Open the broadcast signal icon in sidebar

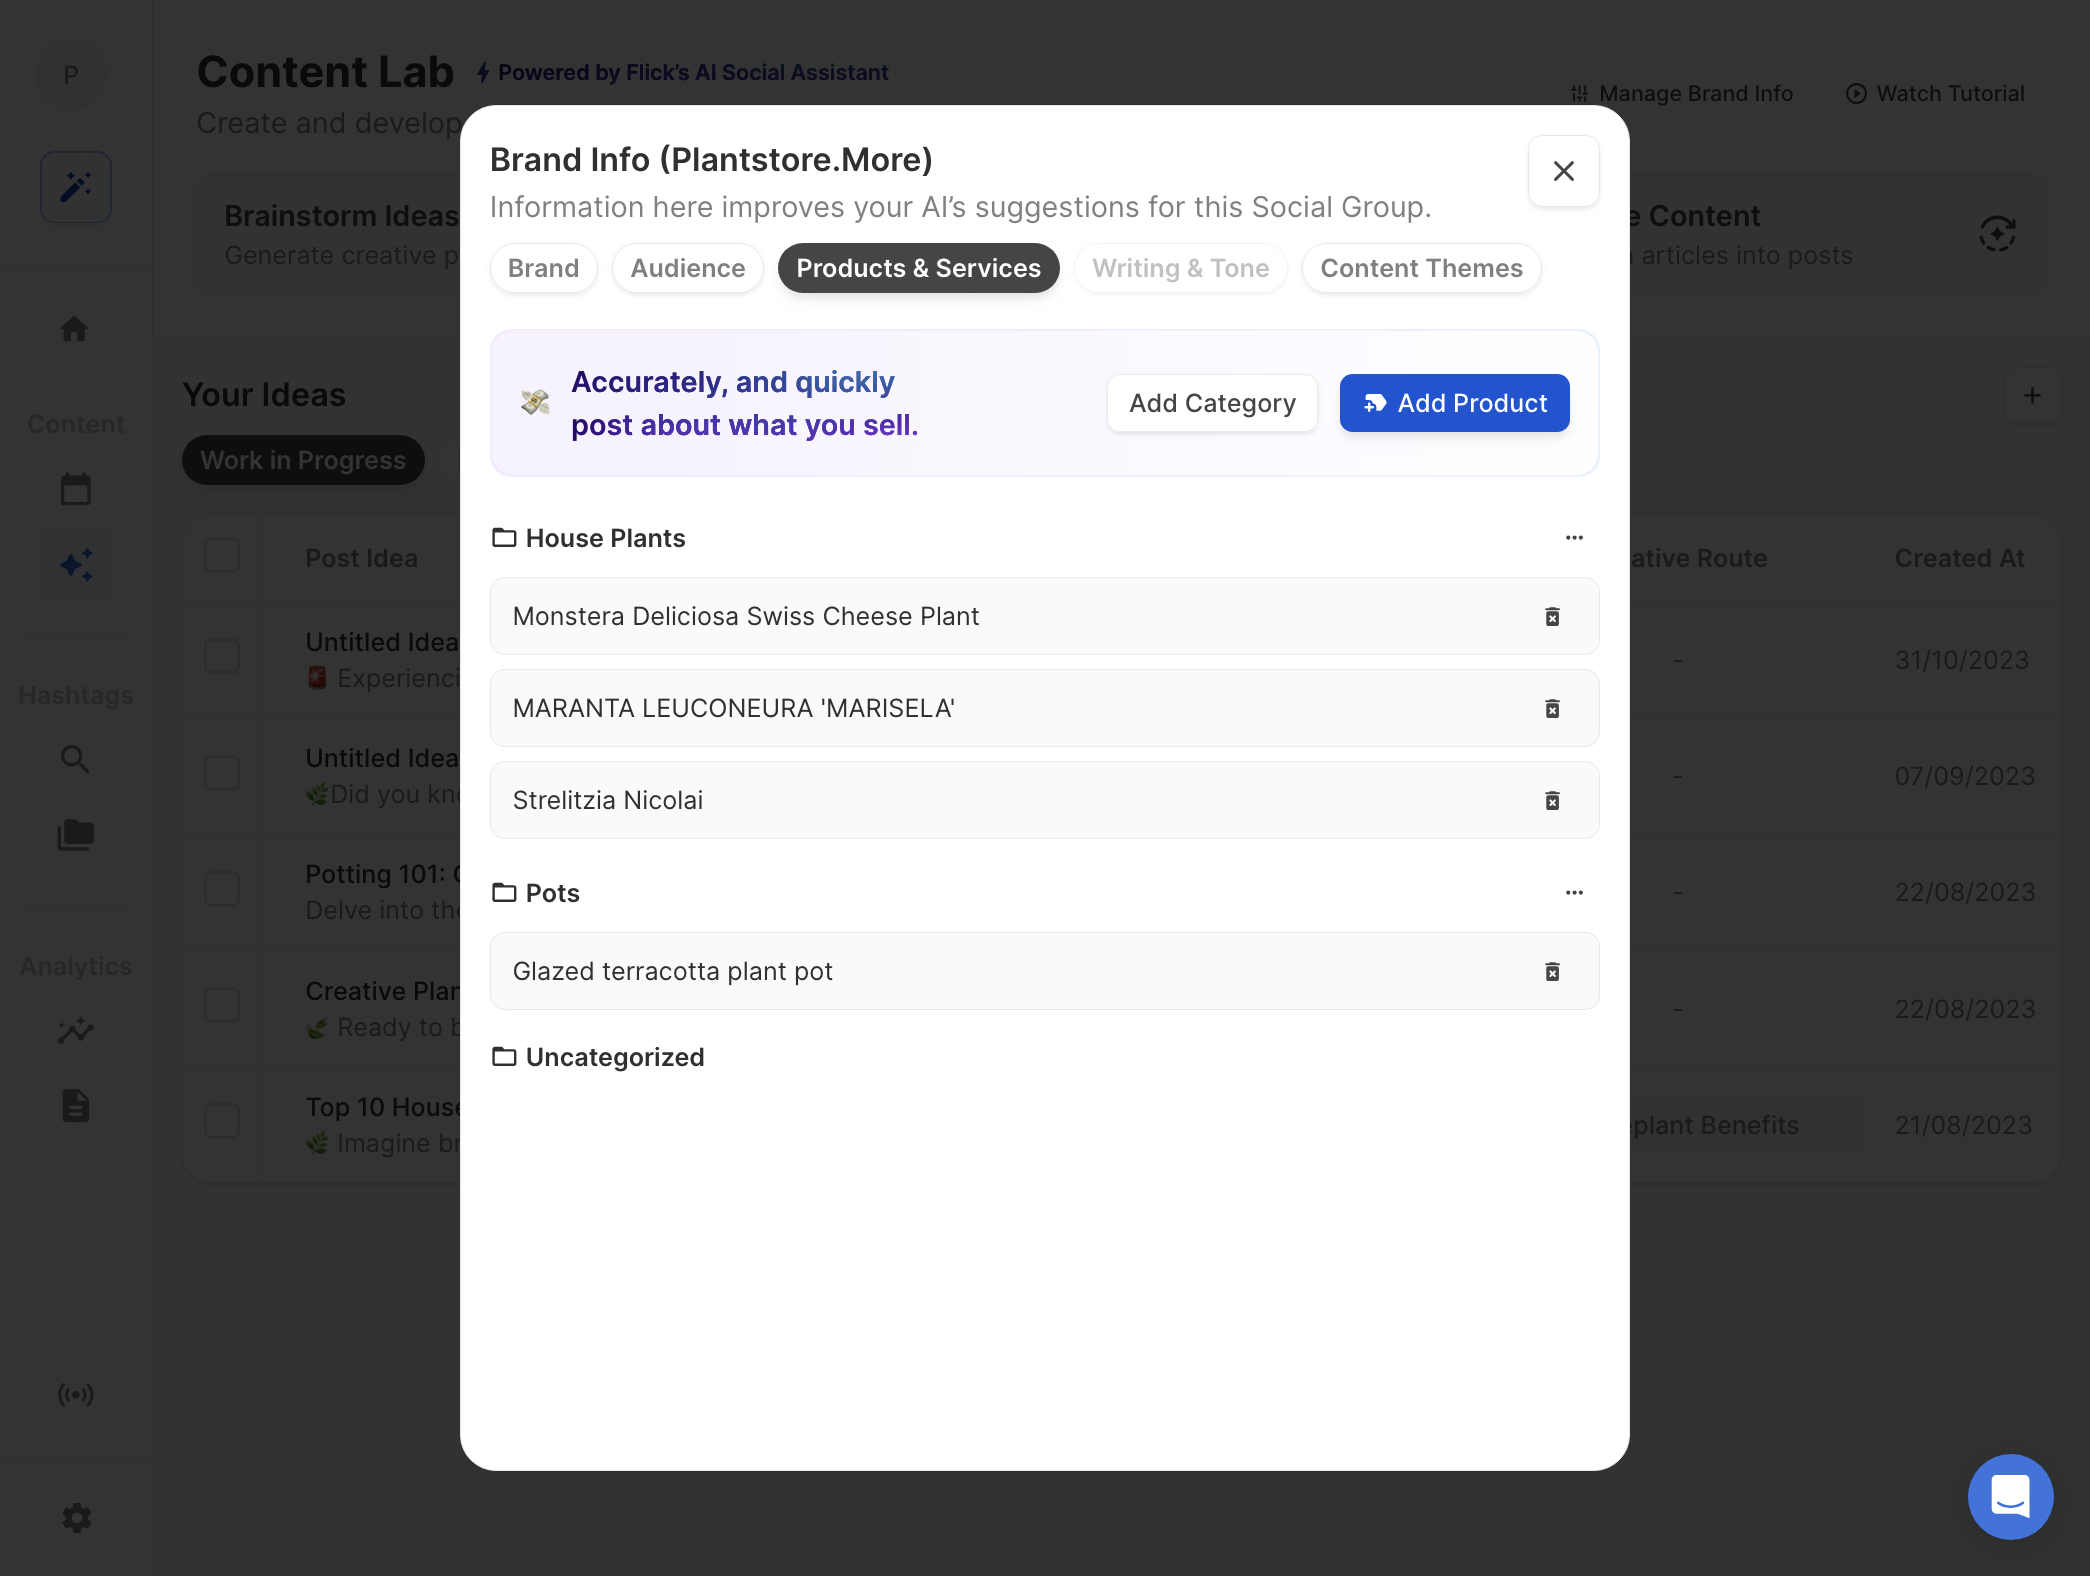[76, 1394]
